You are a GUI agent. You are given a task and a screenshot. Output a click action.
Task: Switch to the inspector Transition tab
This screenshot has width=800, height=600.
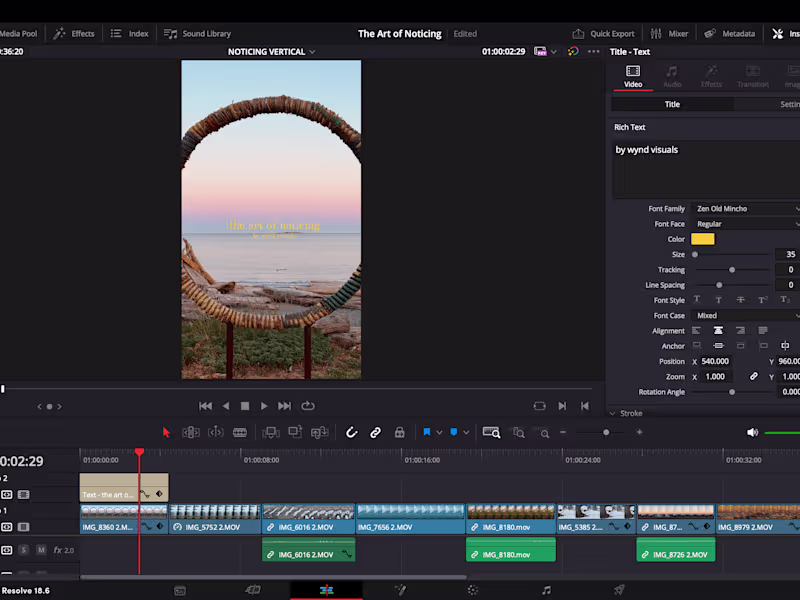tap(753, 77)
